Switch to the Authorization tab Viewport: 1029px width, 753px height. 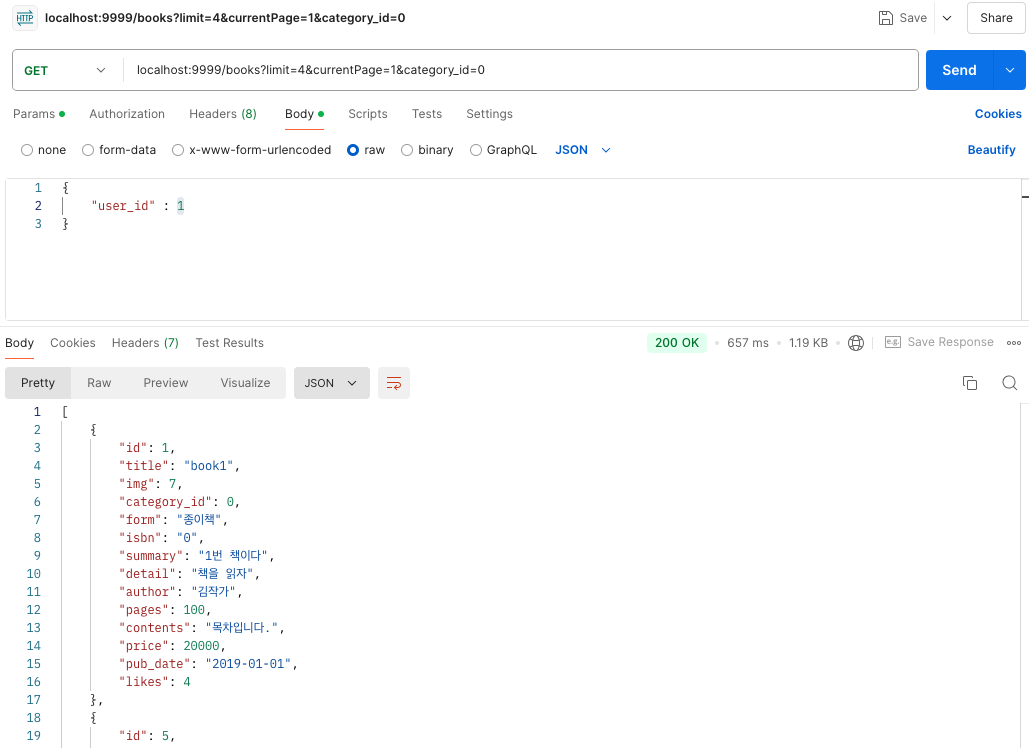point(127,114)
